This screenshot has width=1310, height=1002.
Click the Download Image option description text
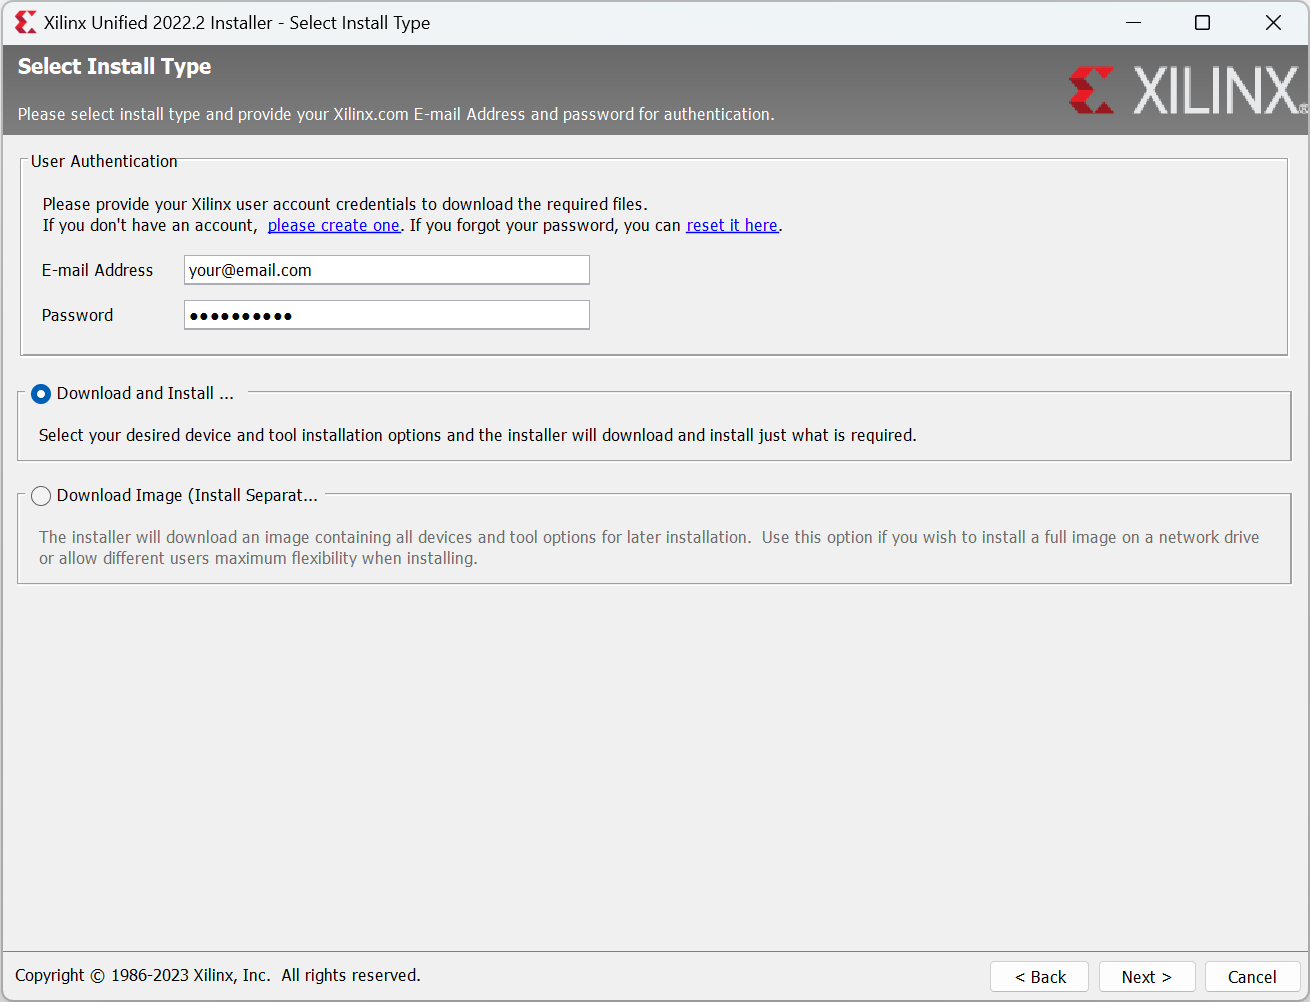(648, 548)
